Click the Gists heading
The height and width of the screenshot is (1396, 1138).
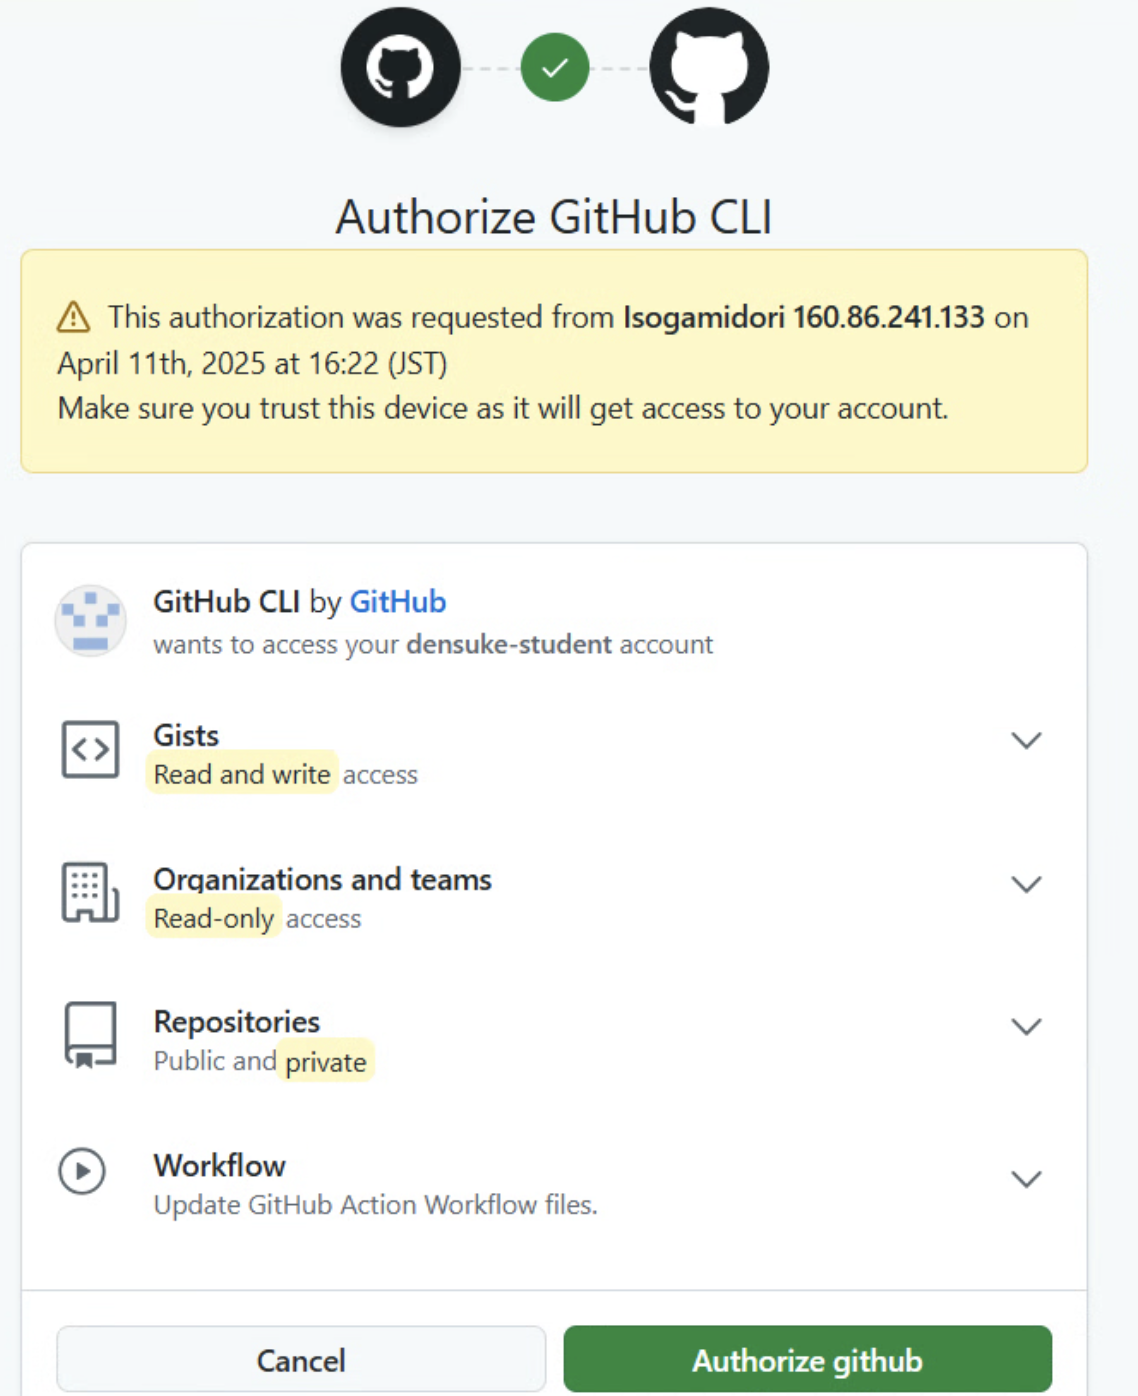pos(186,736)
